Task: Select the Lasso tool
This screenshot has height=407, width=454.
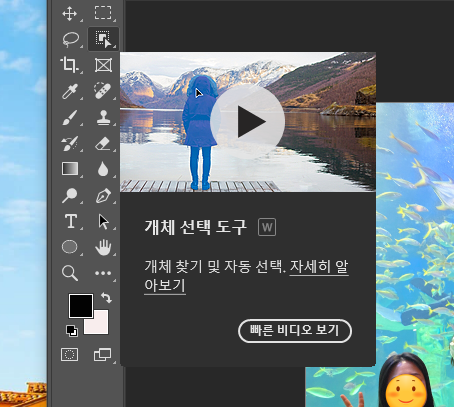Action: pos(71,39)
